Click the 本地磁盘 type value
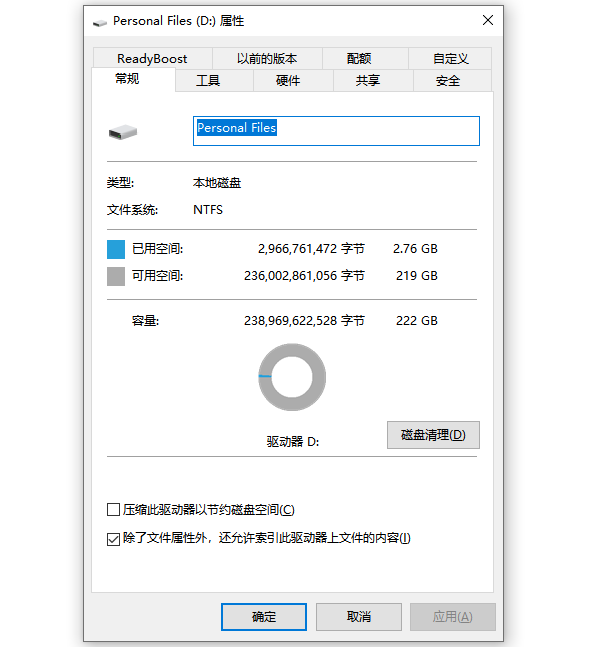 click(x=217, y=183)
